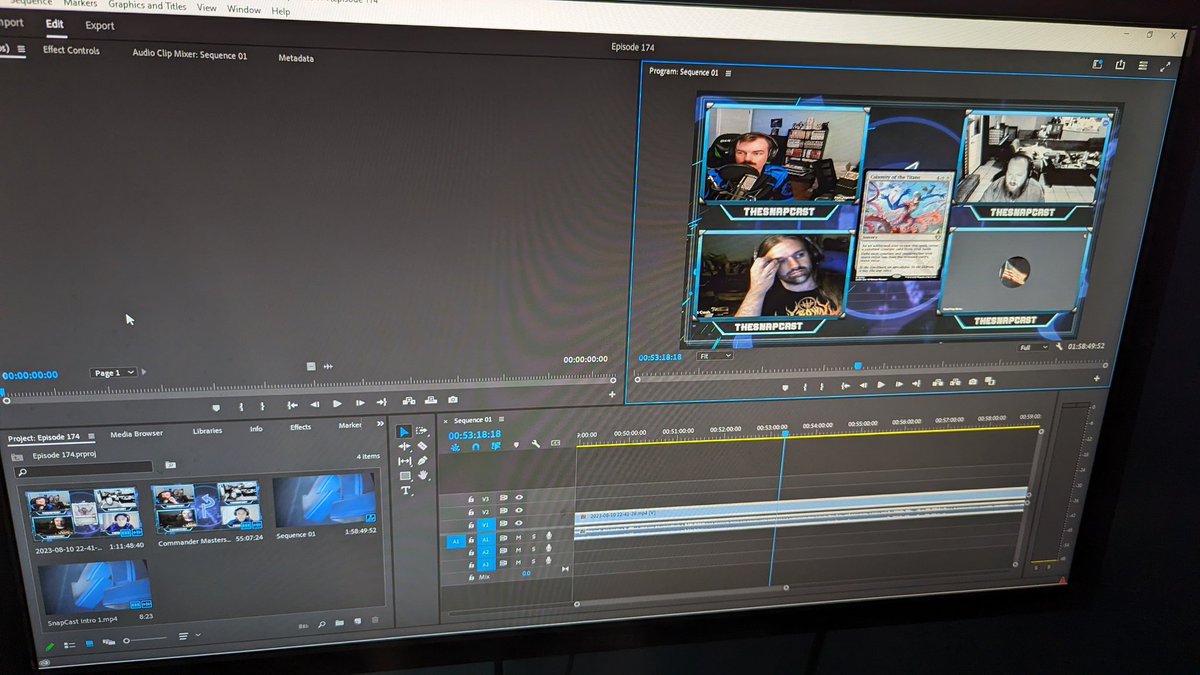Screen dimensions: 1200x675
Task: Toggle V1 track output eye
Action: pos(519,523)
